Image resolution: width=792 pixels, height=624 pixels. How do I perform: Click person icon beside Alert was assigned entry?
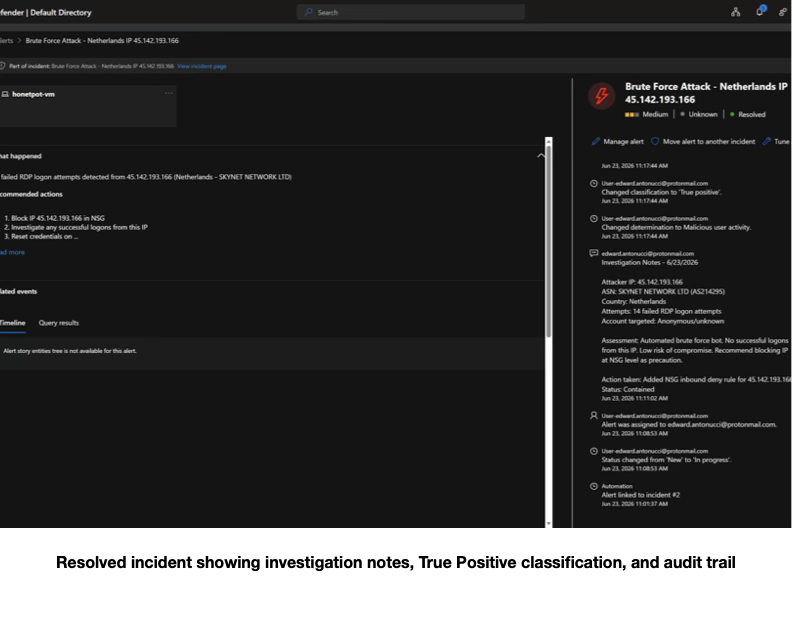[594, 416]
